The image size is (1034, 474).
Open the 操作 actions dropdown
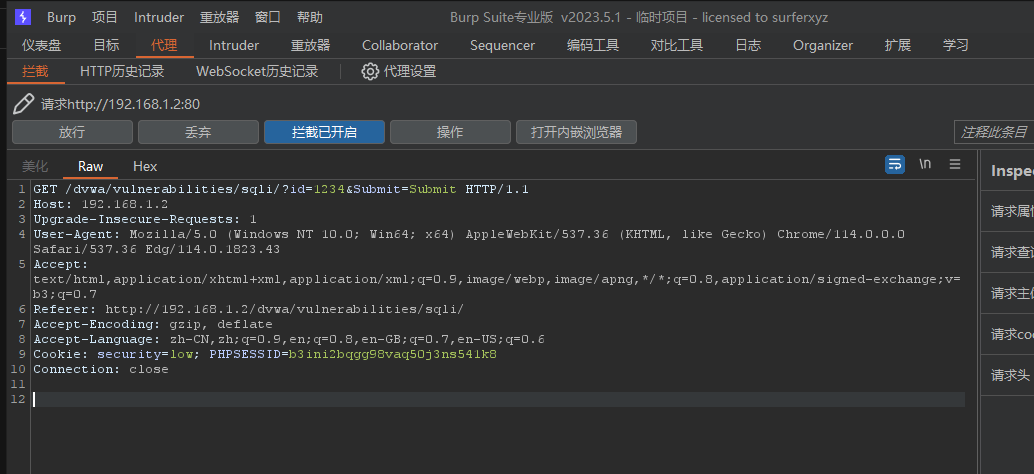[x=450, y=132]
